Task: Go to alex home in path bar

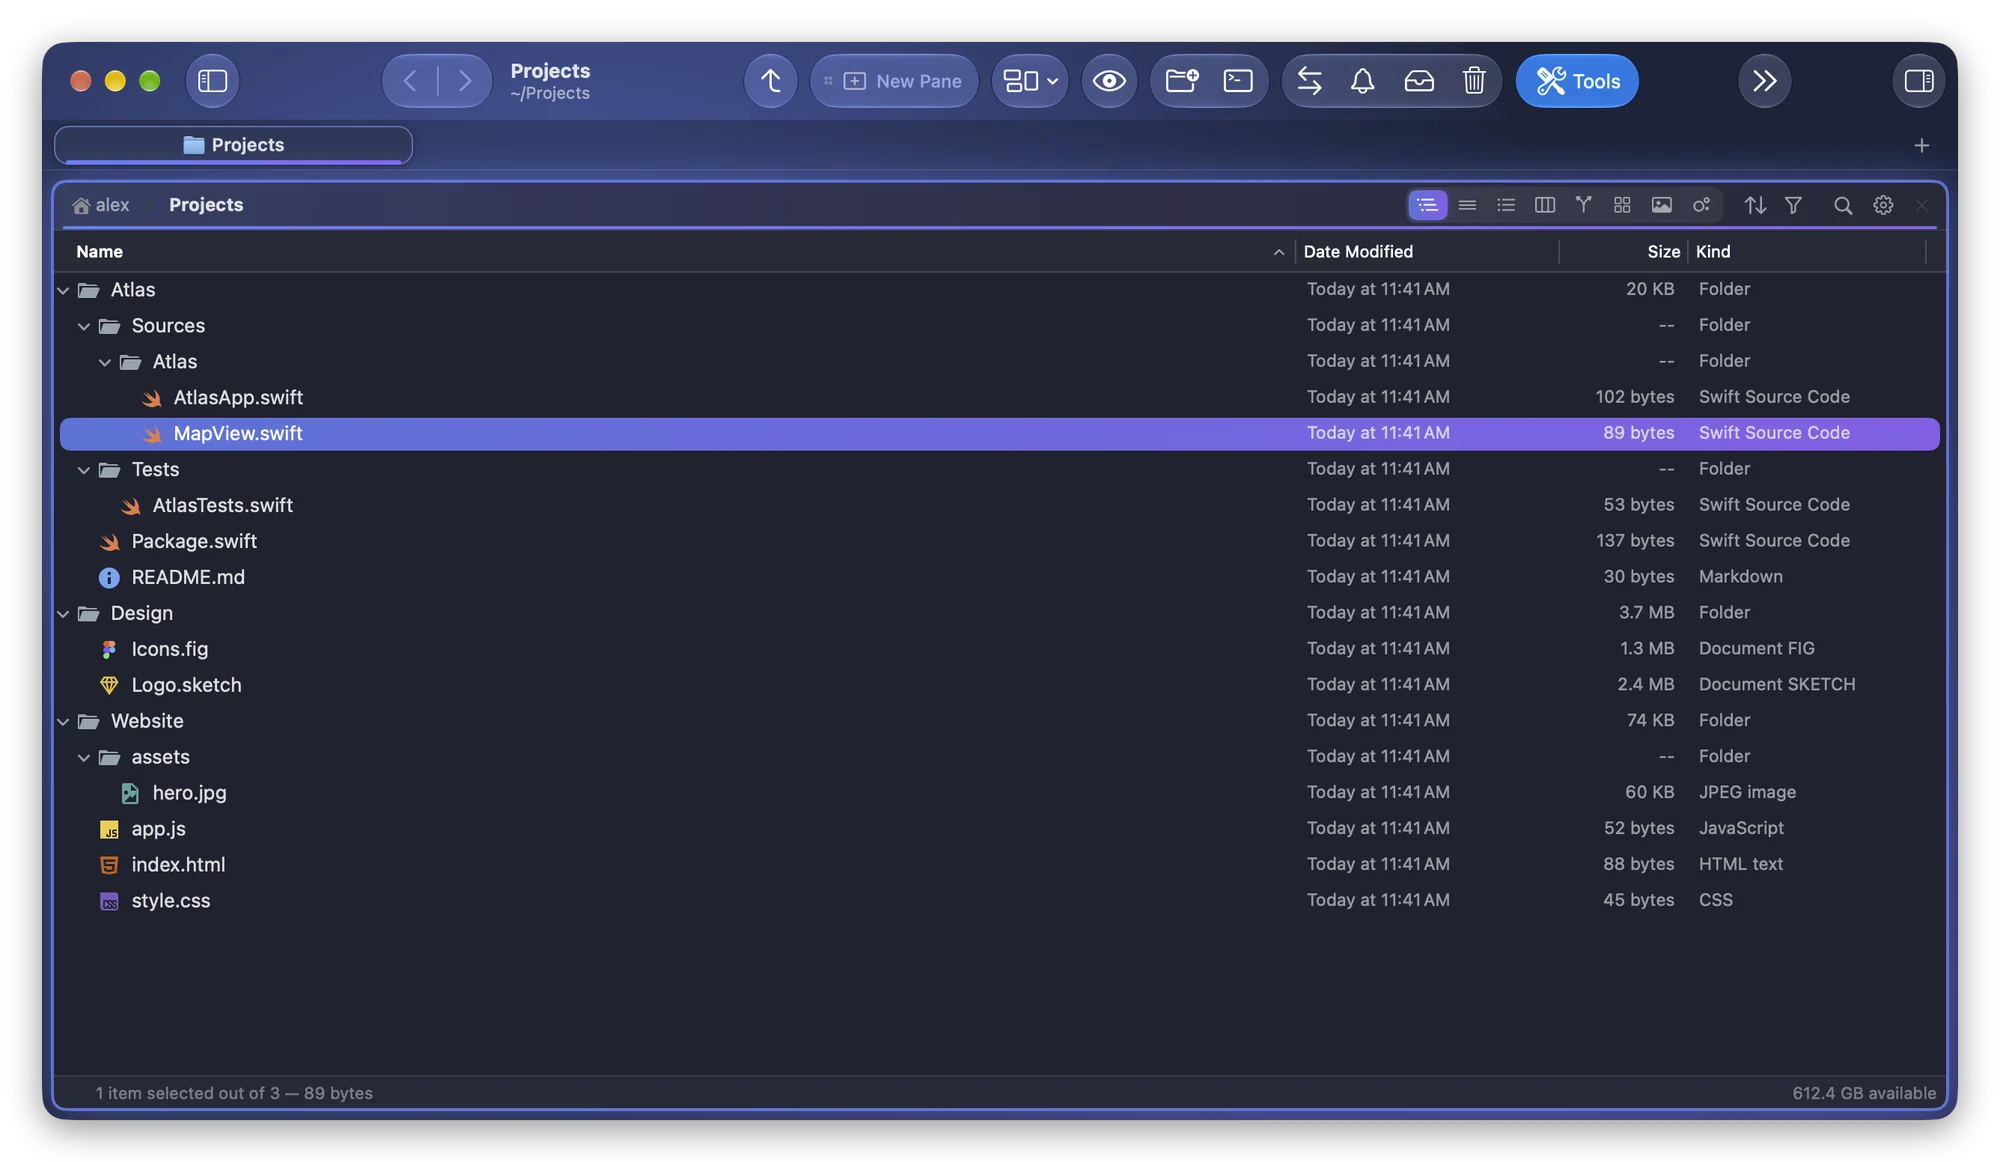Action: 101,205
